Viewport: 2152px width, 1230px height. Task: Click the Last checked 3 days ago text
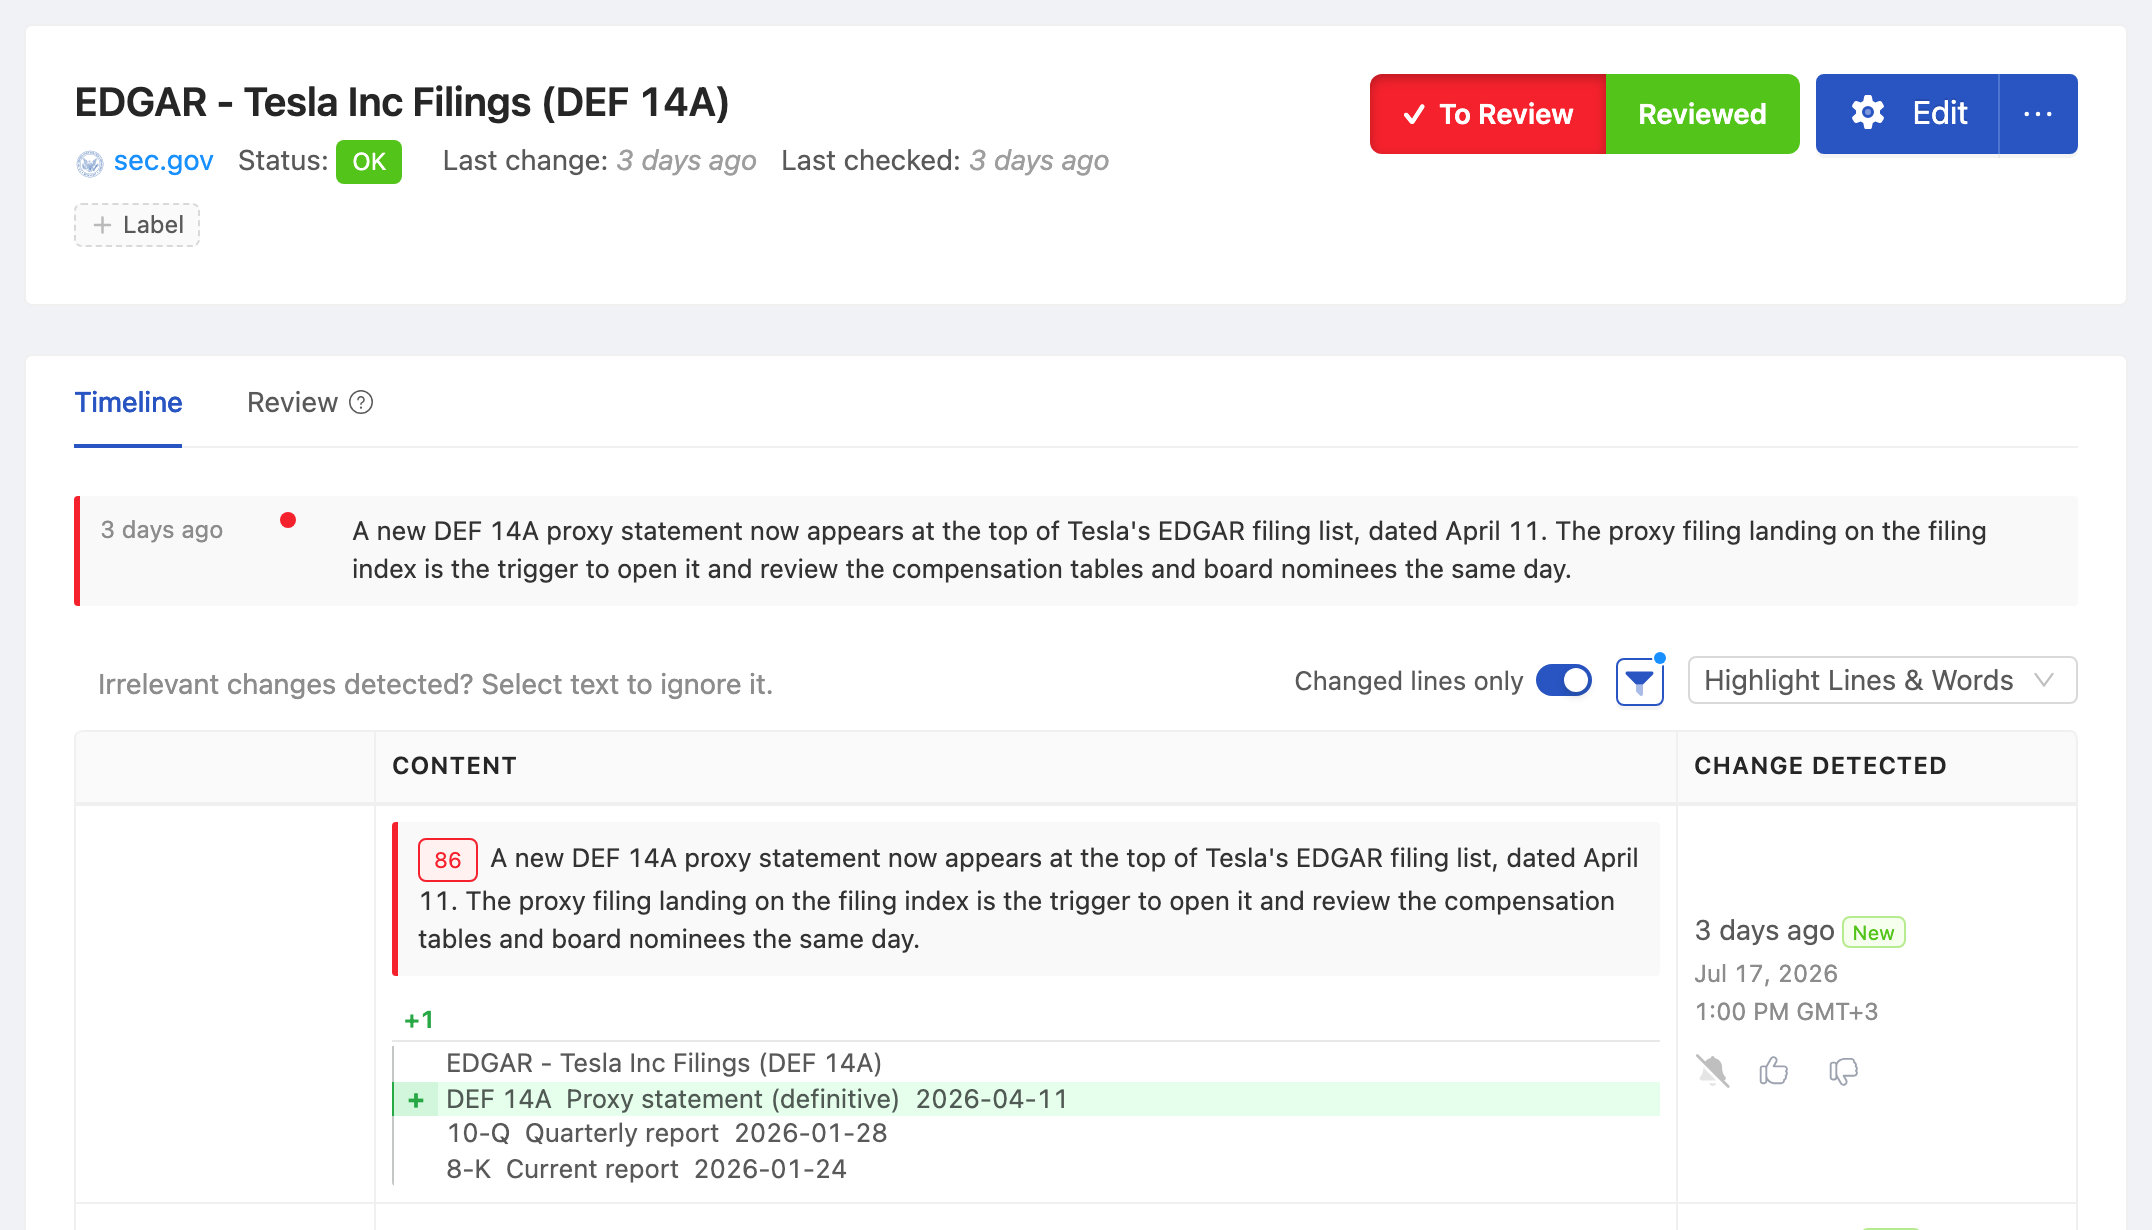945,161
